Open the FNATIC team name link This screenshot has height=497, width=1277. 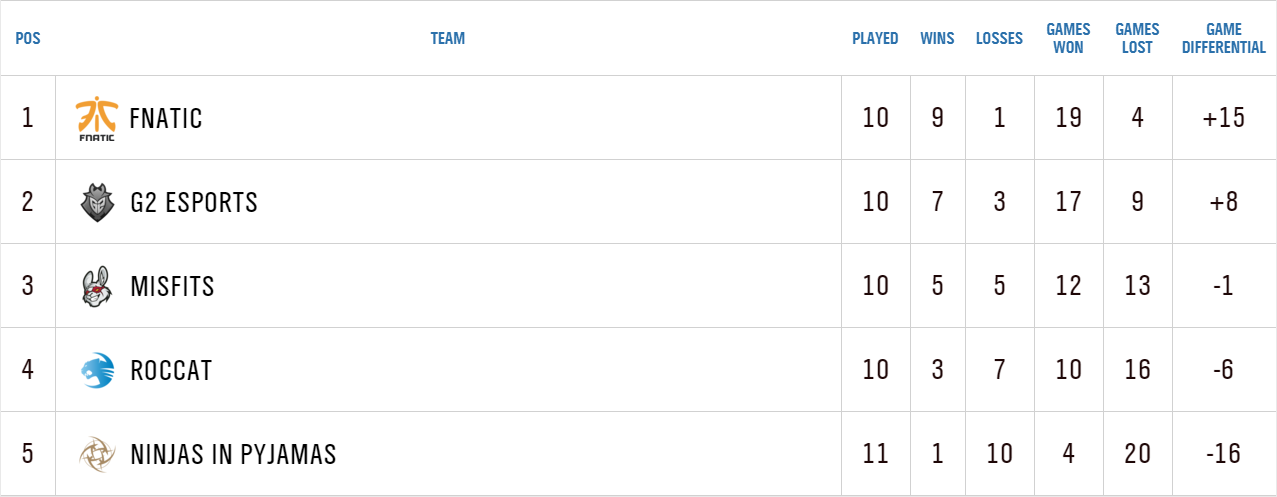pyautogui.click(x=166, y=118)
